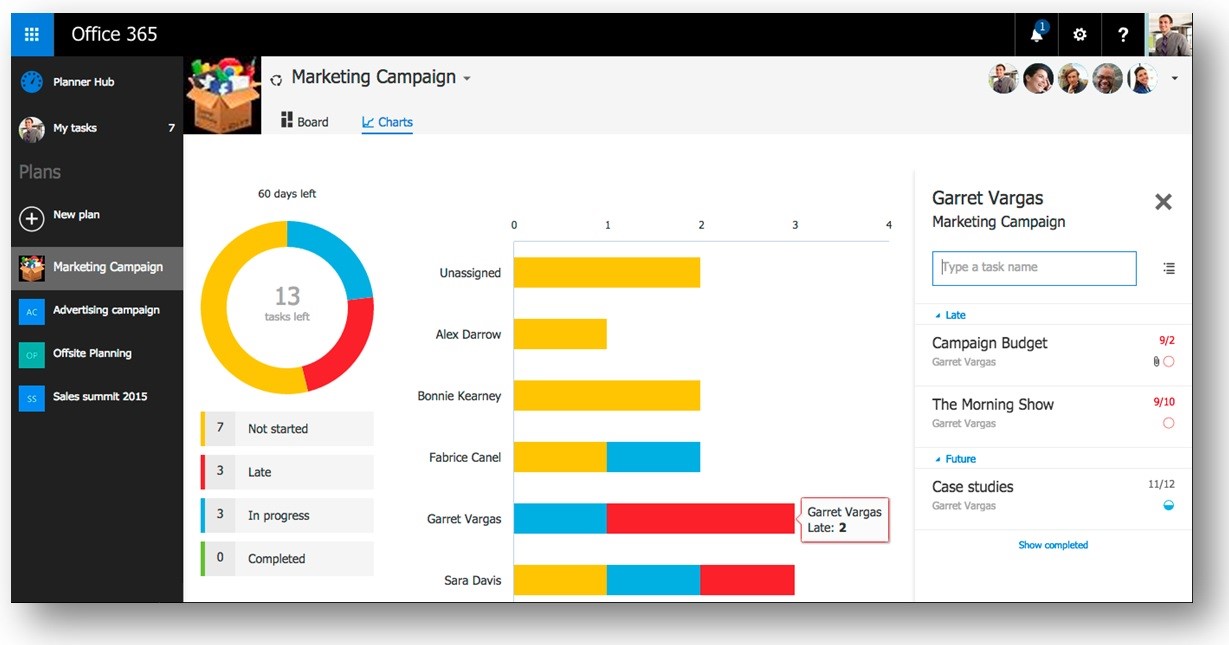Click the help question mark icon

pos(1123,35)
